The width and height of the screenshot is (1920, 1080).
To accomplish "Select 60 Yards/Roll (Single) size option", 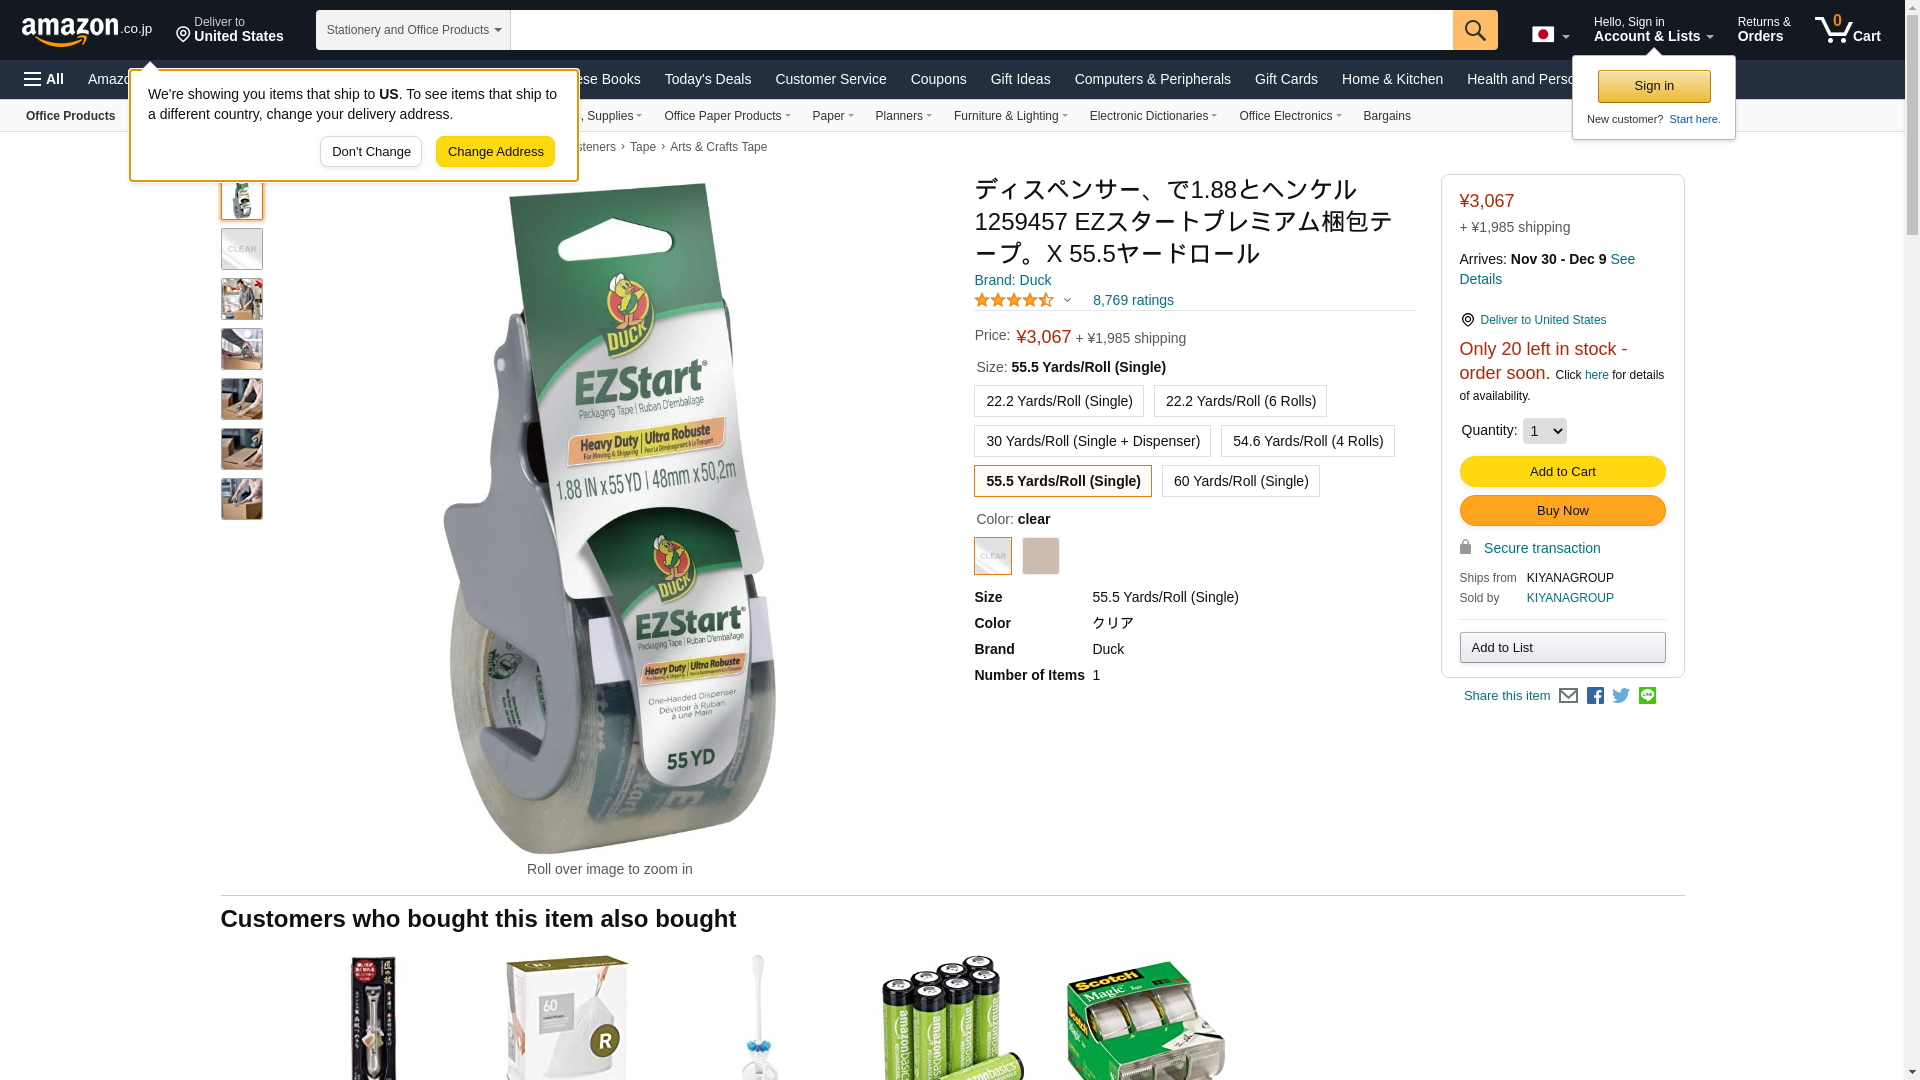I will (1240, 481).
